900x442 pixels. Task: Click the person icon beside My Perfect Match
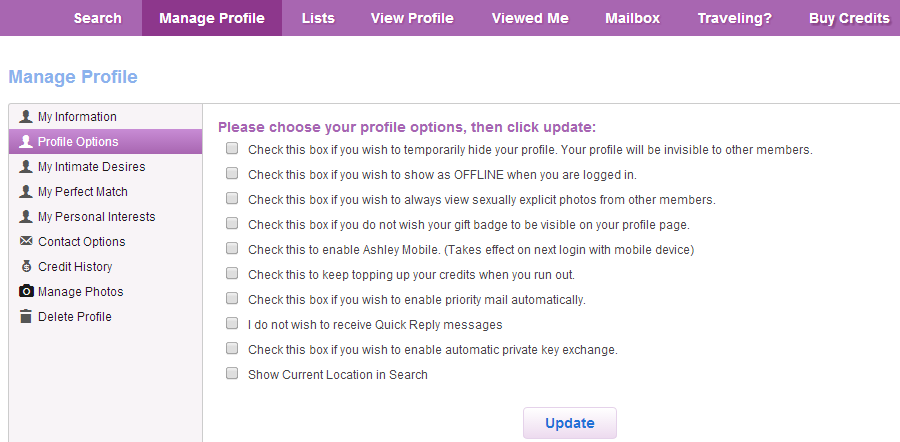pyautogui.click(x=26, y=192)
